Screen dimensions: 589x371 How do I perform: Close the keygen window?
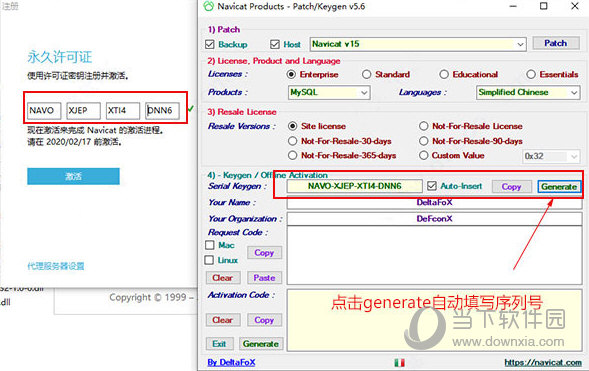pyautogui.click(x=575, y=6)
